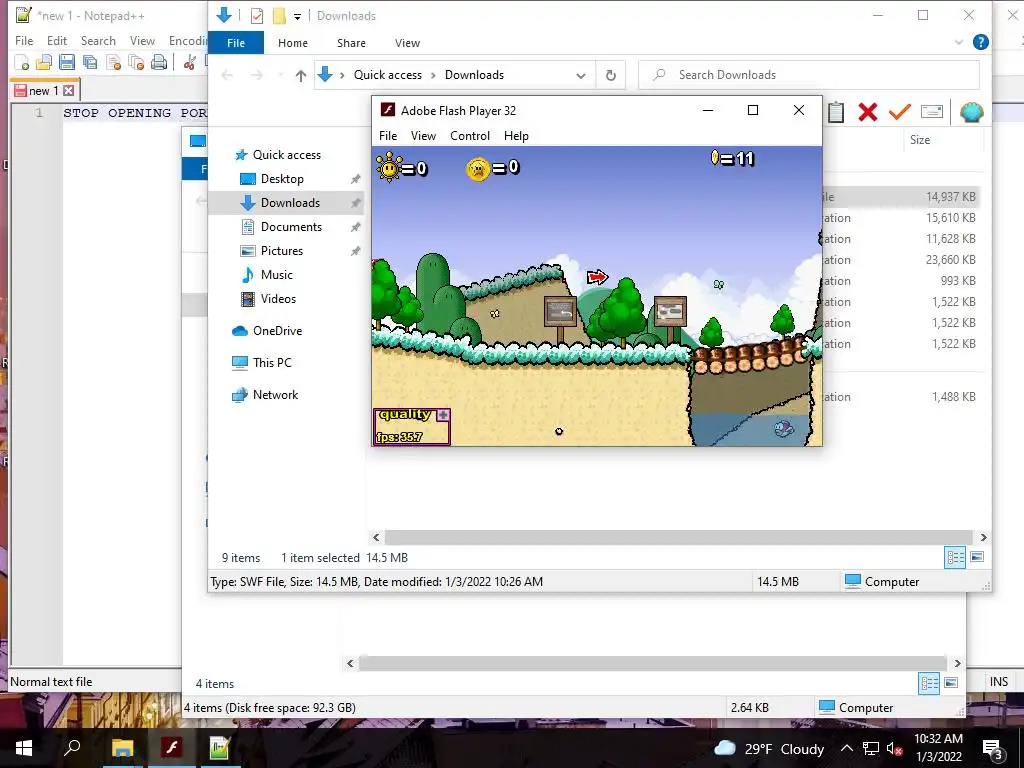Select This PC in the navigation pane
This screenshot has height=768, width=1024.
pyautogui.click(x=272, y=363)
